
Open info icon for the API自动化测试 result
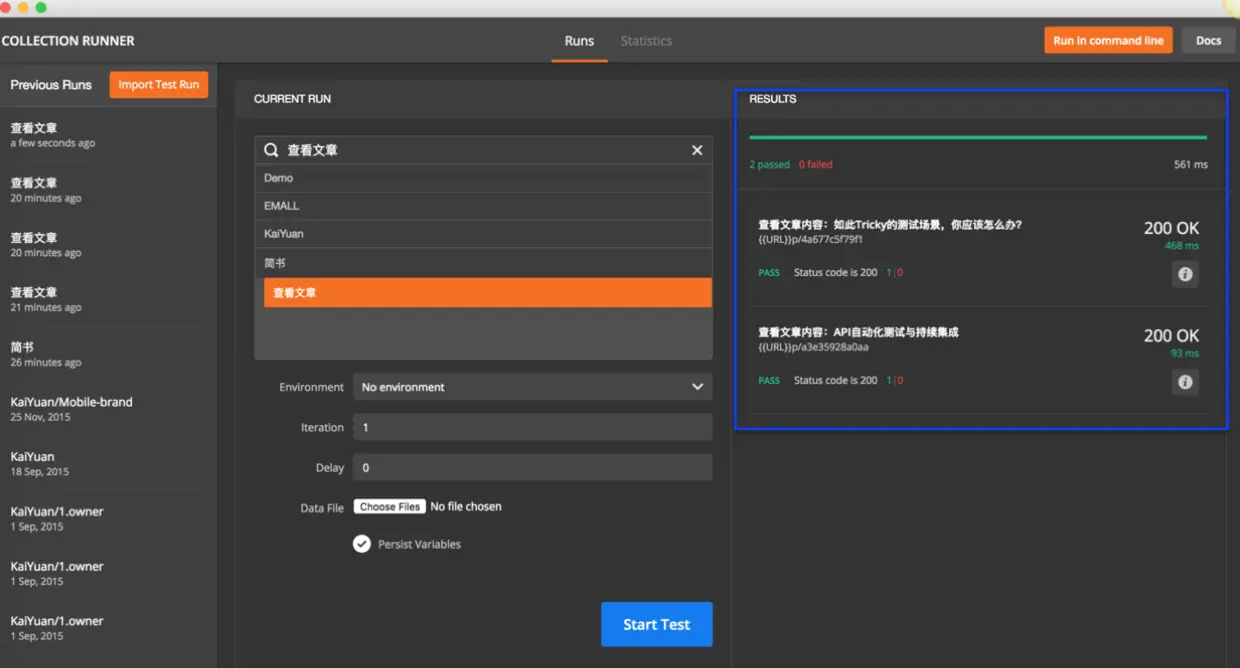[1185, 382]
